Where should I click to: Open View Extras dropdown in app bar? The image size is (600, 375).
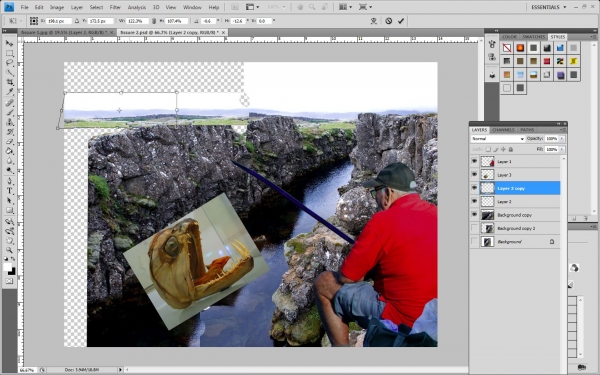[x=252, y=7]
